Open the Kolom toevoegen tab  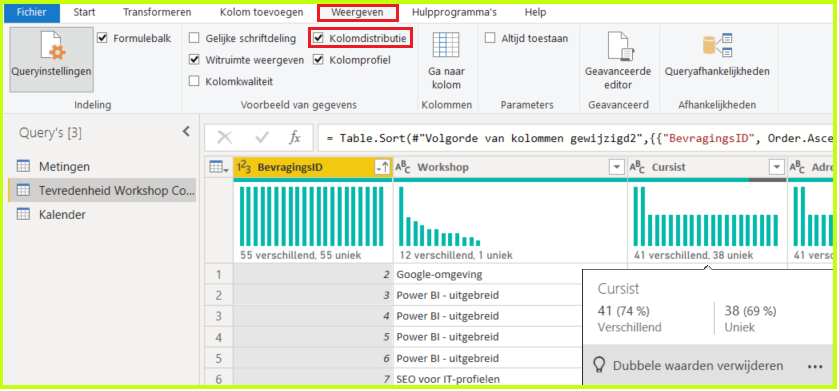tap(261, 12)
